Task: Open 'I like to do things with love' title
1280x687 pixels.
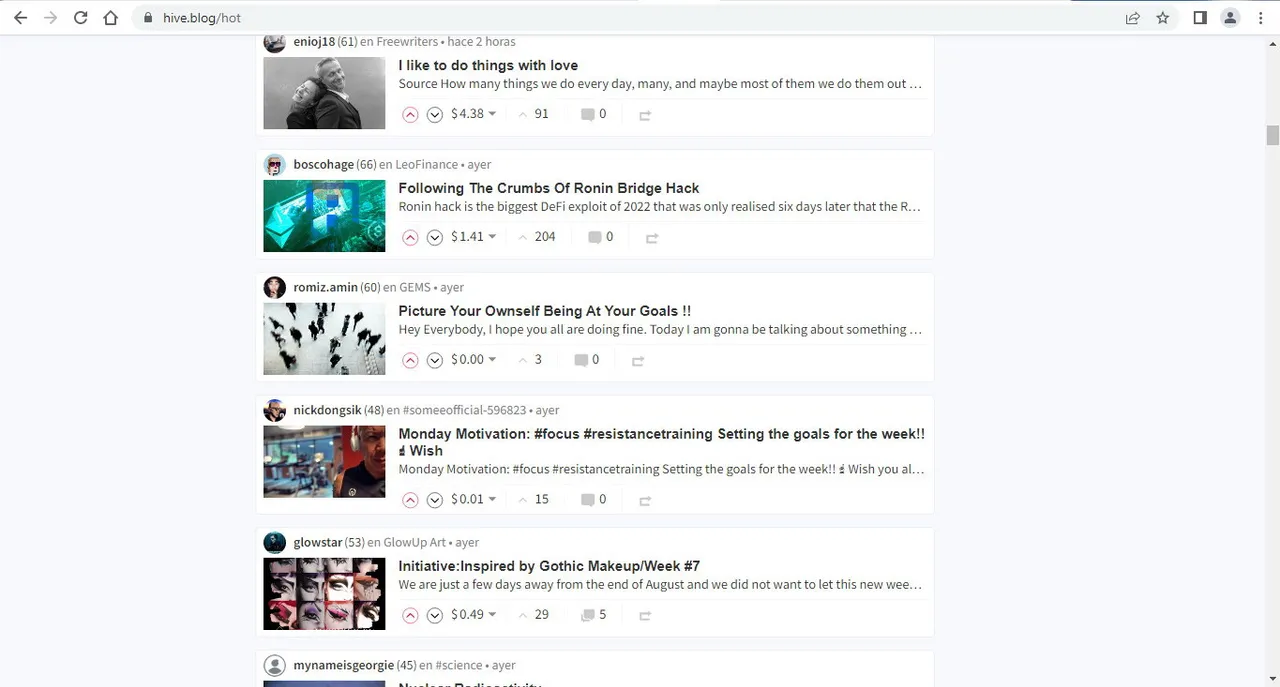Action: [488, 65]
